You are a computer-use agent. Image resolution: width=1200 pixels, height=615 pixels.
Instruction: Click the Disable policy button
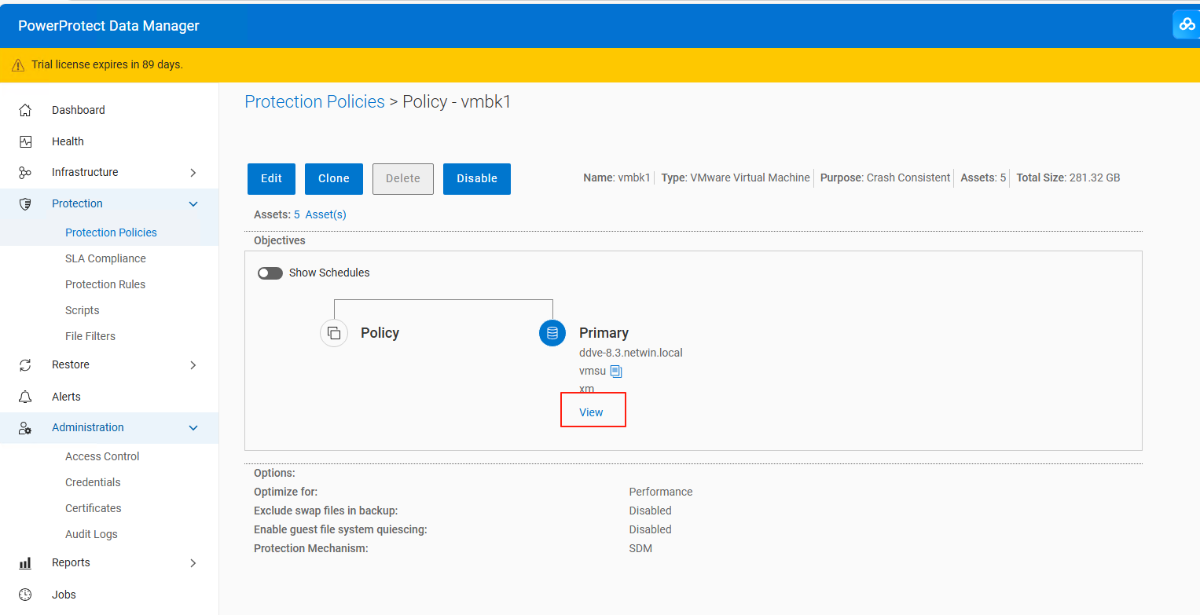coord(477,179)
